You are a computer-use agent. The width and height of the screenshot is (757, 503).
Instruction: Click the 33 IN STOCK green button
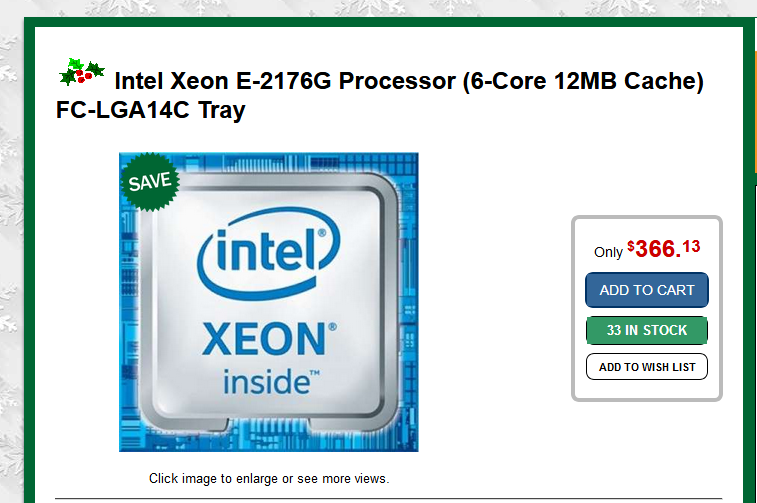click(647, 330)
